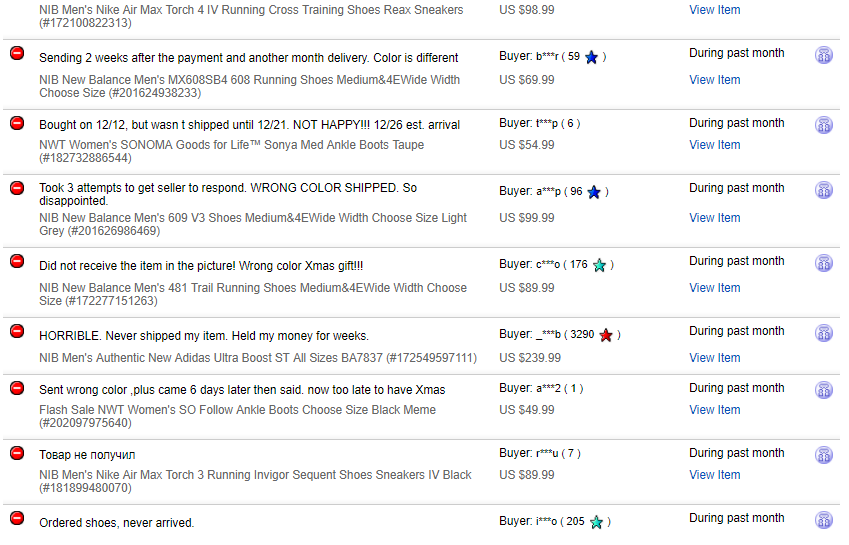Open View Item for New Balance MX608SB4
849x545 pixels.
click(x=714, y=80)
